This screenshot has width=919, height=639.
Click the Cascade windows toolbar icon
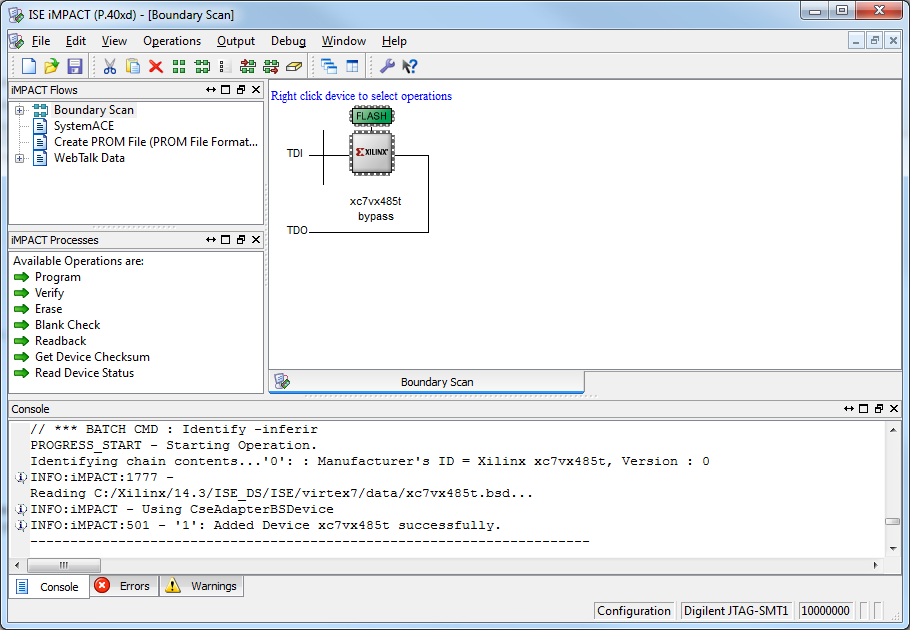tap(331, 66)
